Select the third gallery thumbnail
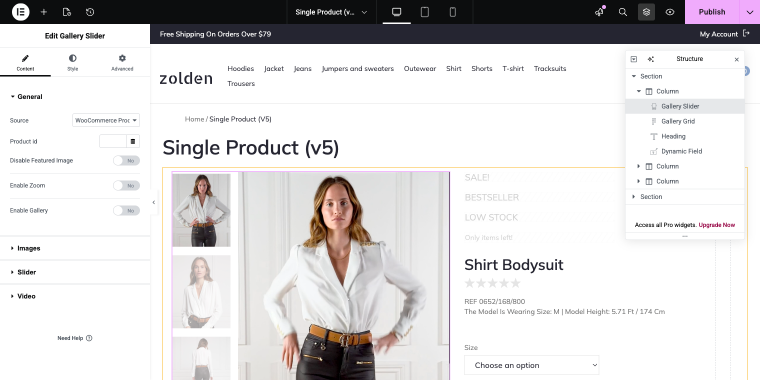 coord(201,358)
